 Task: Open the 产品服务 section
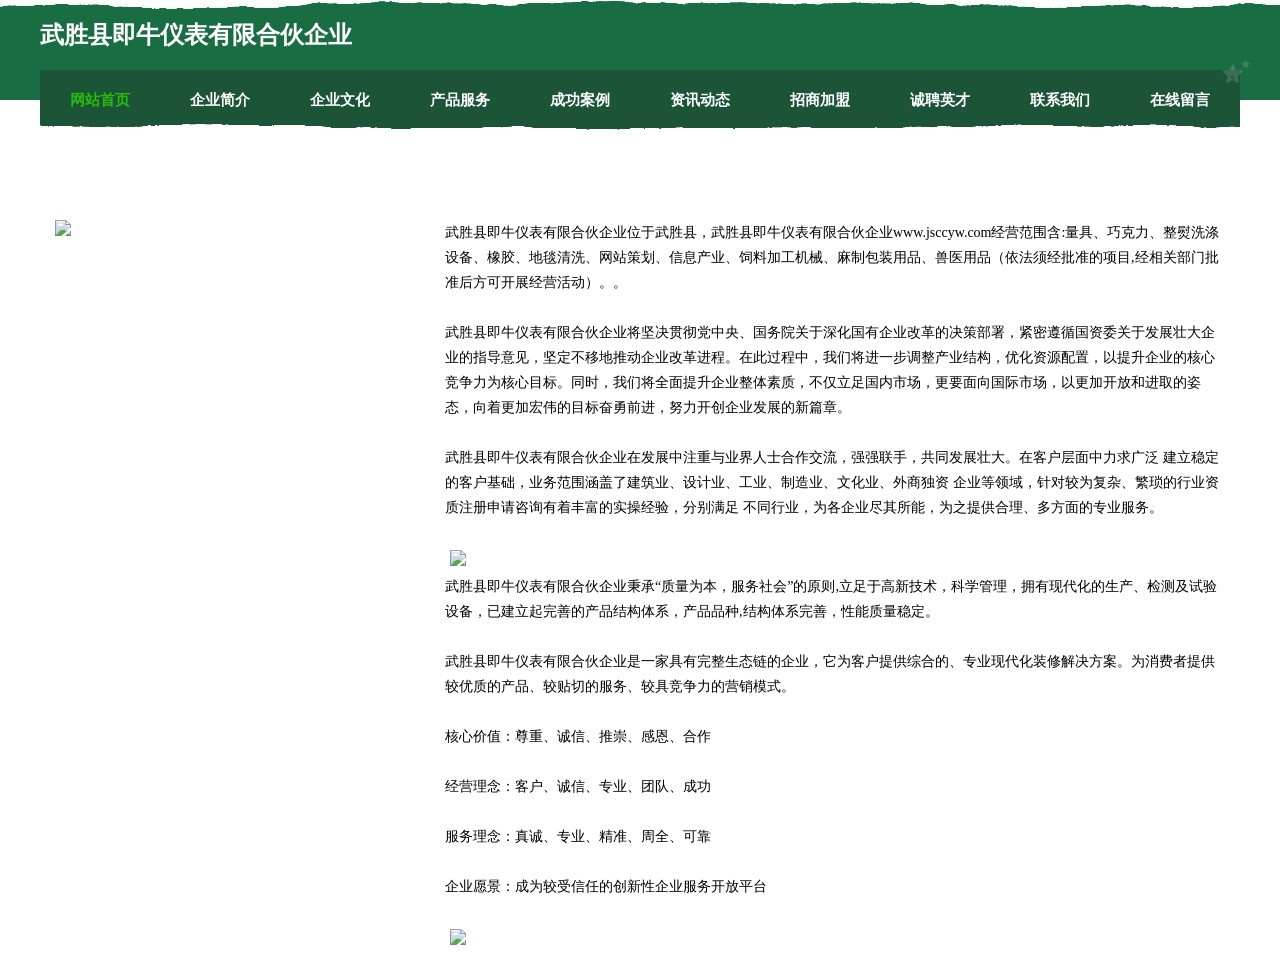[459, 100]
